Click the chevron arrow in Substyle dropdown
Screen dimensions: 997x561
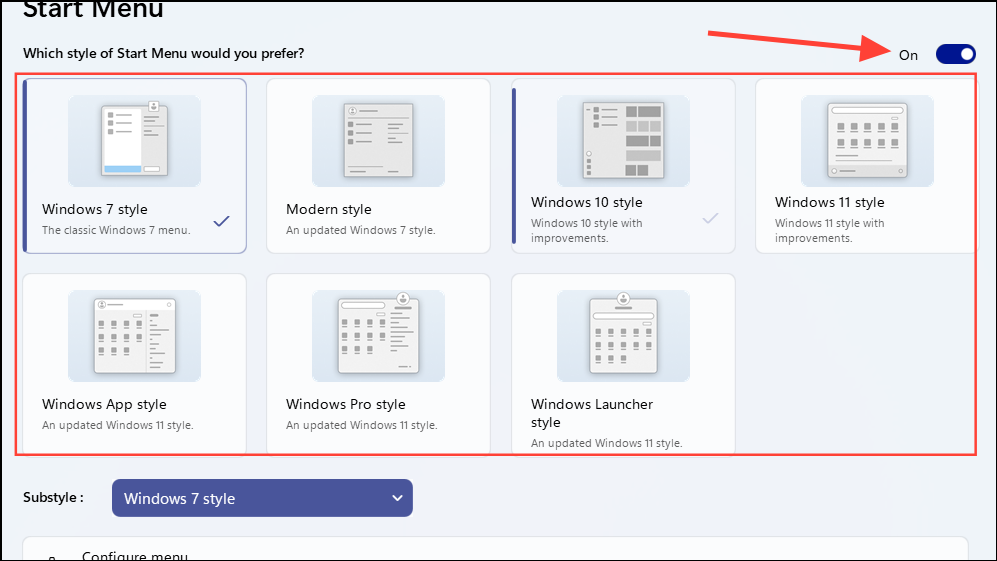coord(397,498)
